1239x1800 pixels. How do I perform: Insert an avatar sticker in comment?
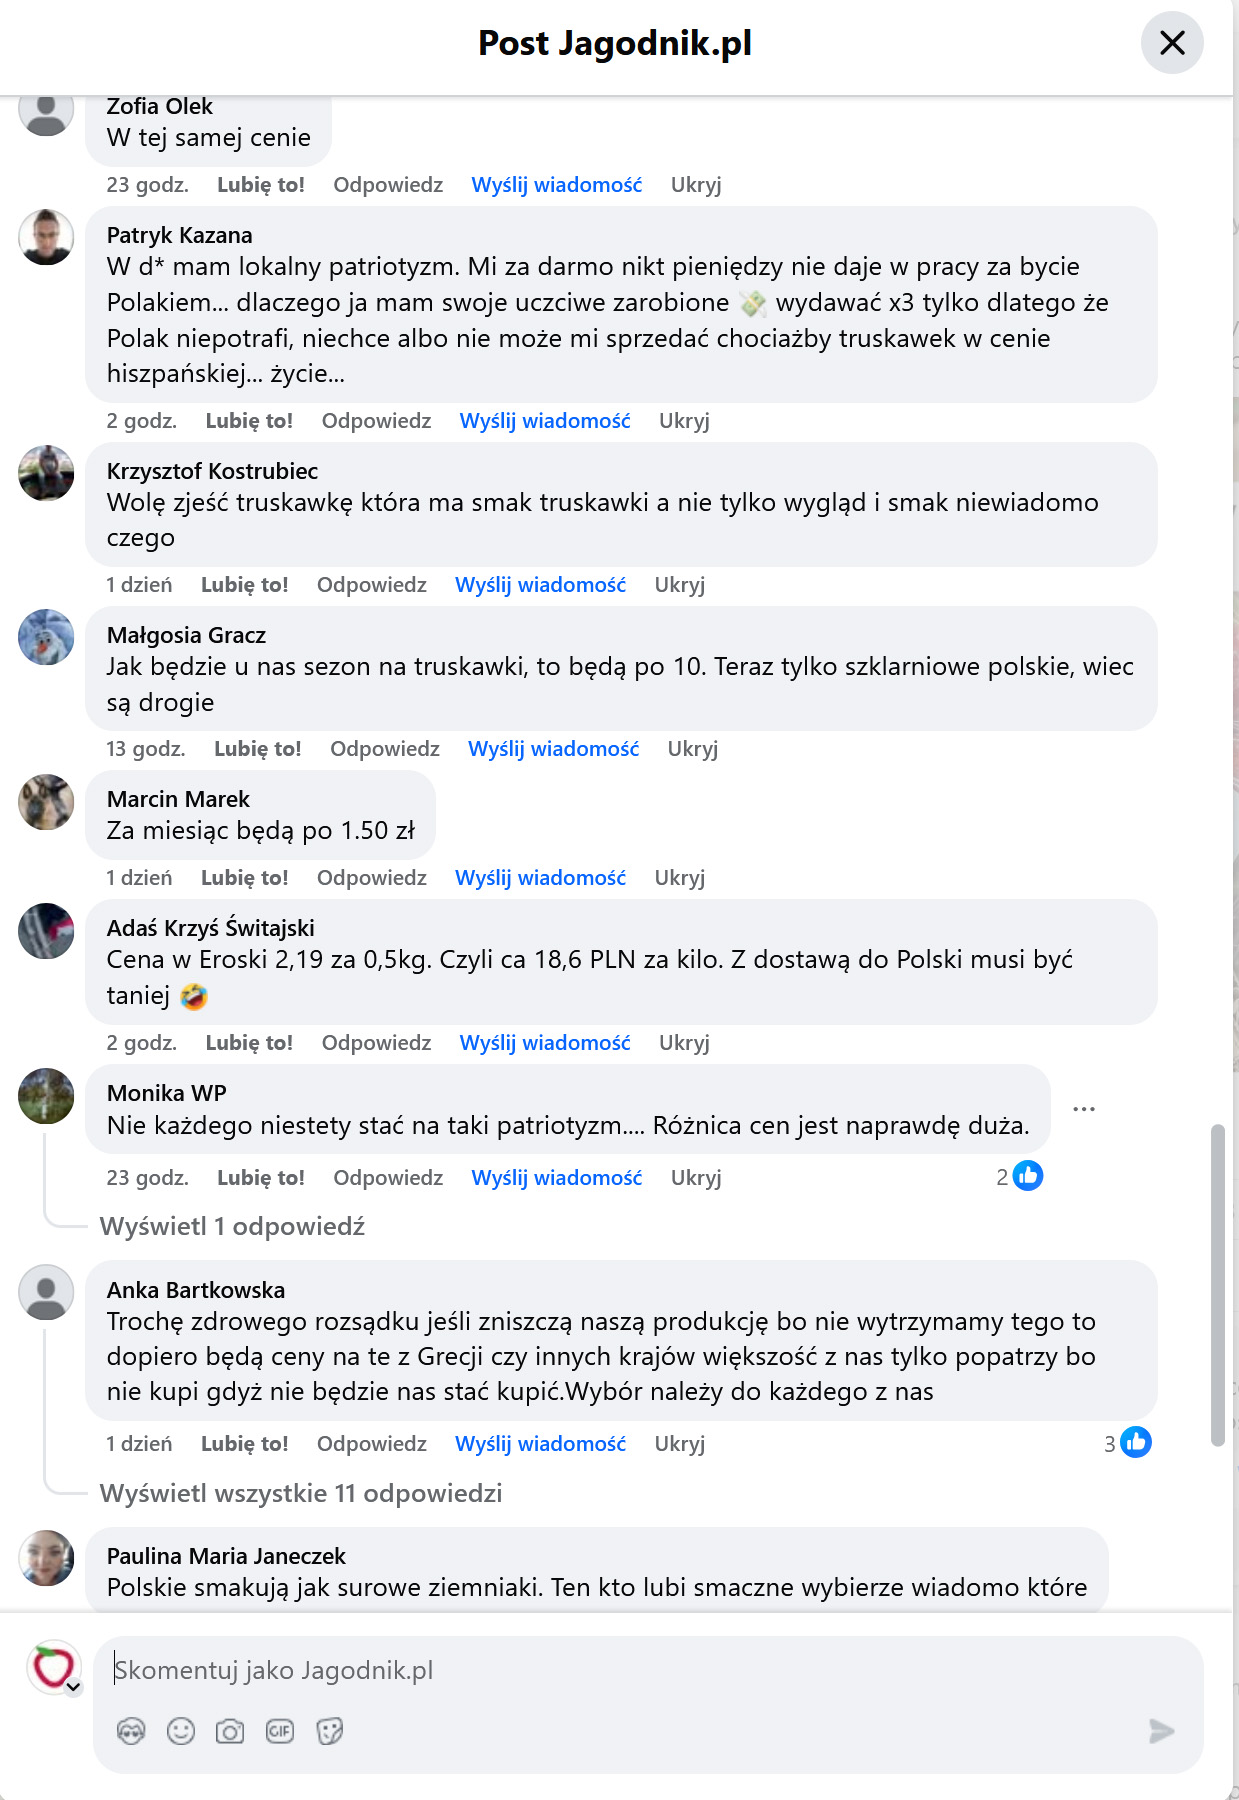pyautogui.click(x=131, y=1731)
